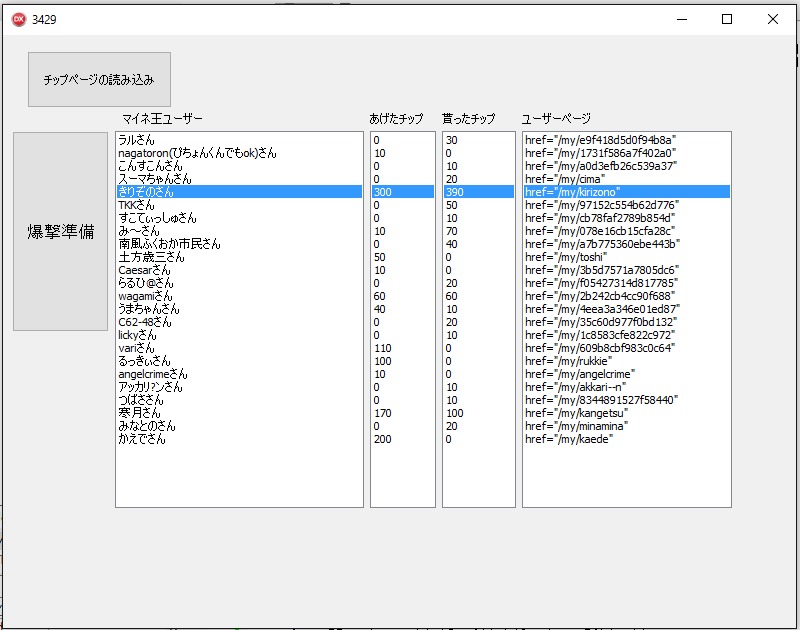This screenshot has width=800, height=630.
Task: Select wagamiさん list entry
Action: click(x=145, y=296)
